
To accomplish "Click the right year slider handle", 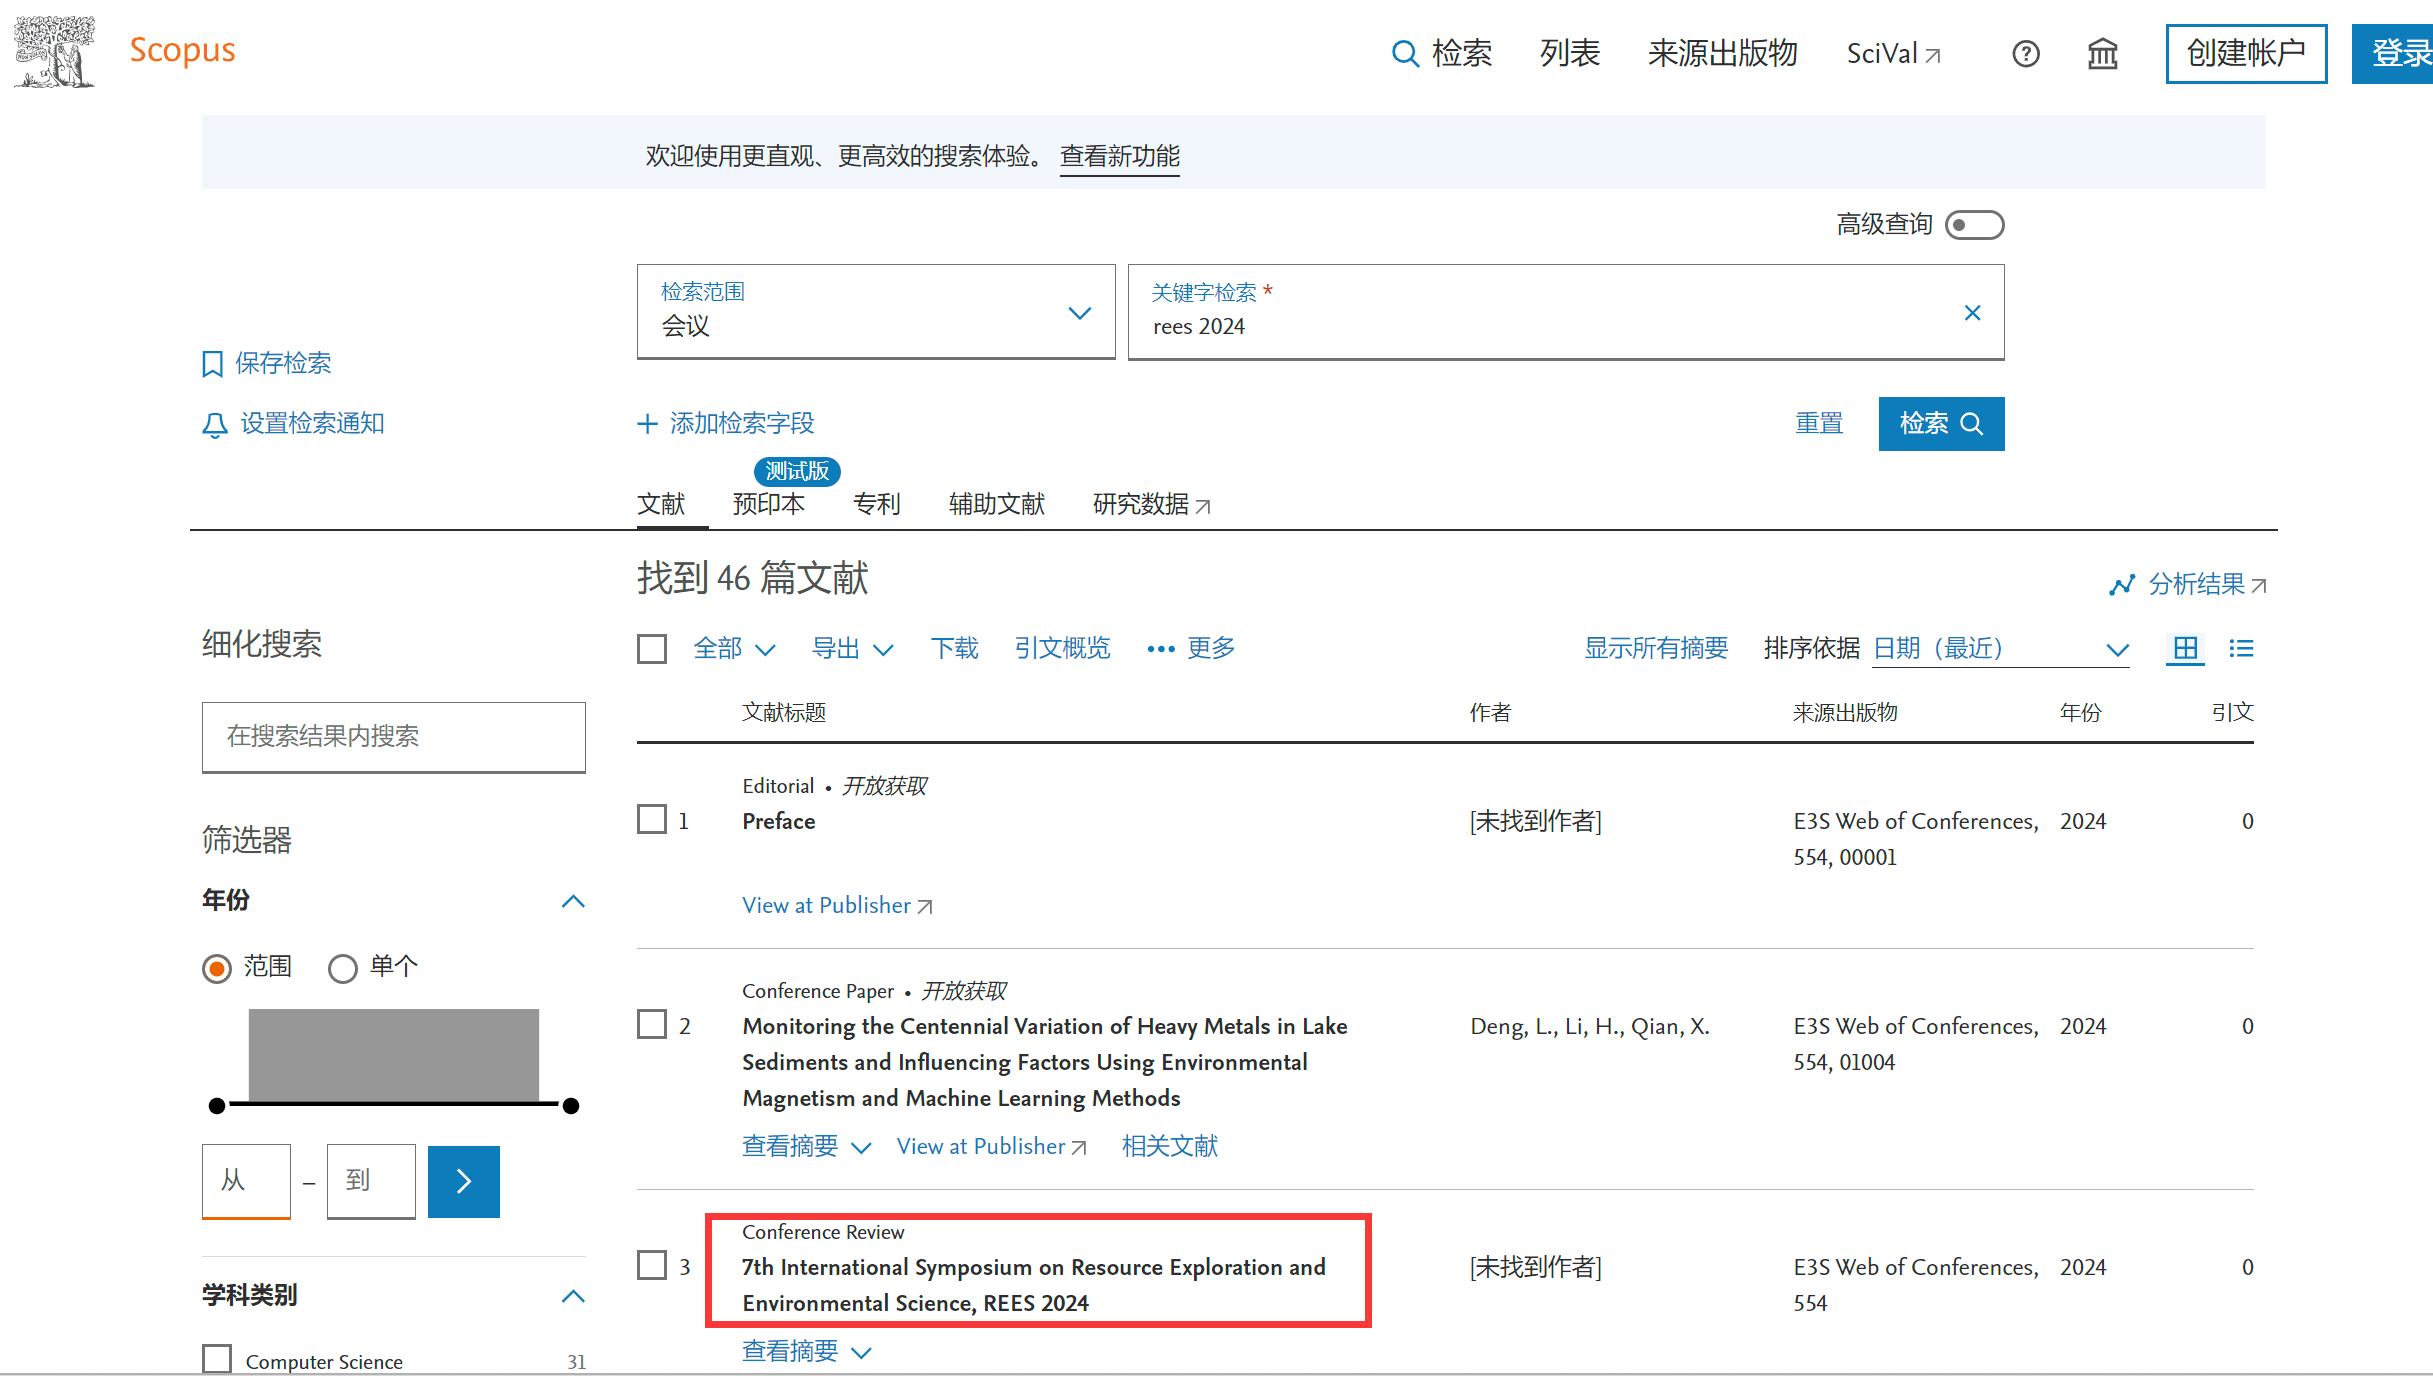I will (571, 1106).
